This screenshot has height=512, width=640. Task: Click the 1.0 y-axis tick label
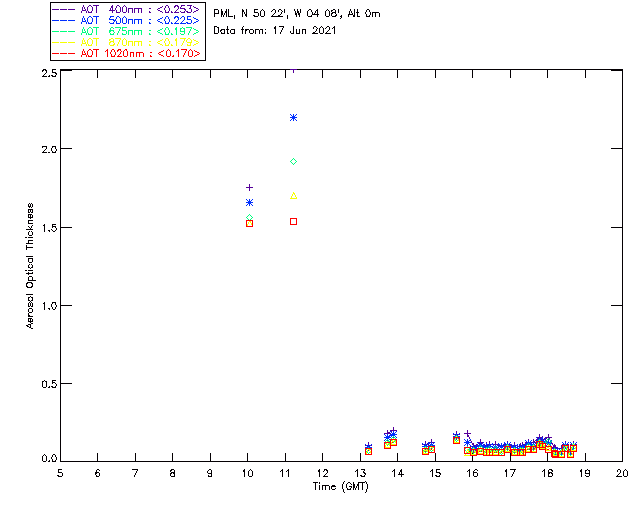click(x=49, y=306)
